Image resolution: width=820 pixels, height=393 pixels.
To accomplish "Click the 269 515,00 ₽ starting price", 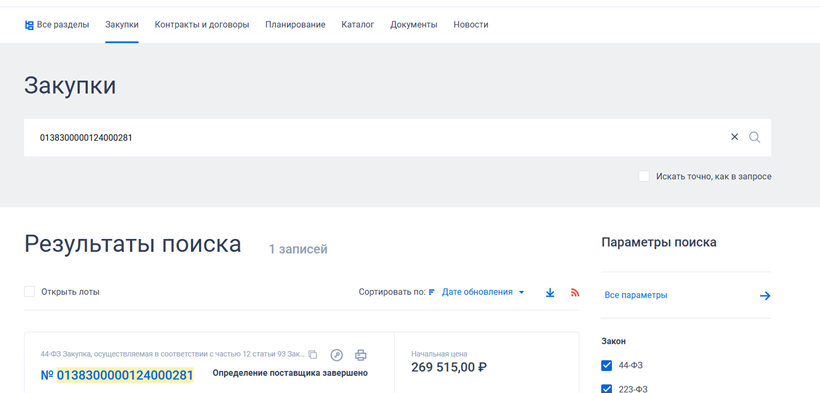I will tap(449, 367).
